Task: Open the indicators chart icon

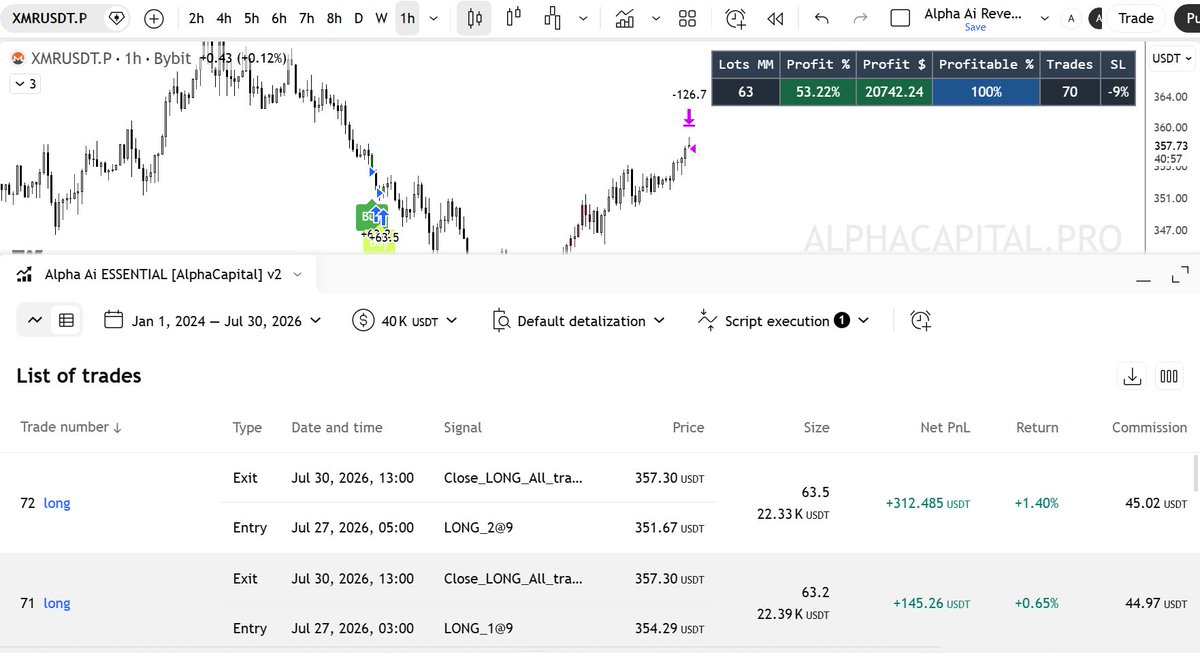Action: click(x=625, y=18)
